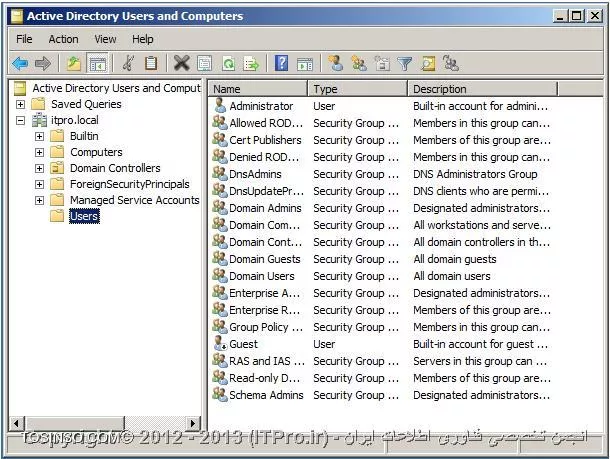Select the Domain Guests group name

265,259
